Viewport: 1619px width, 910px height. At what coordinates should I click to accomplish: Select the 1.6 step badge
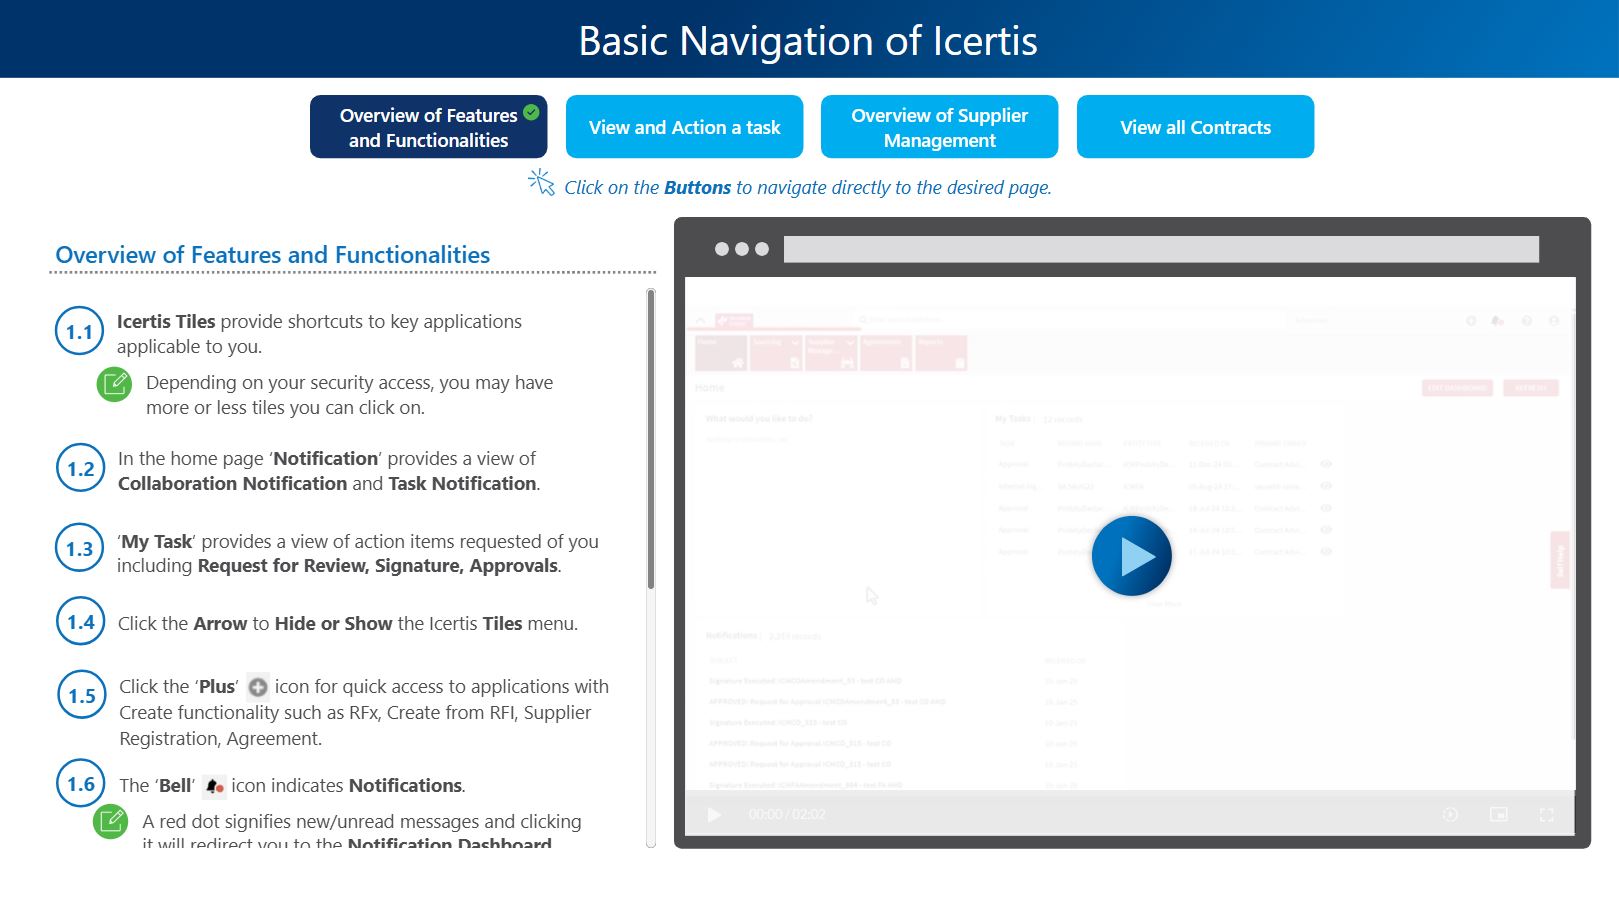[x=81, y=784]
